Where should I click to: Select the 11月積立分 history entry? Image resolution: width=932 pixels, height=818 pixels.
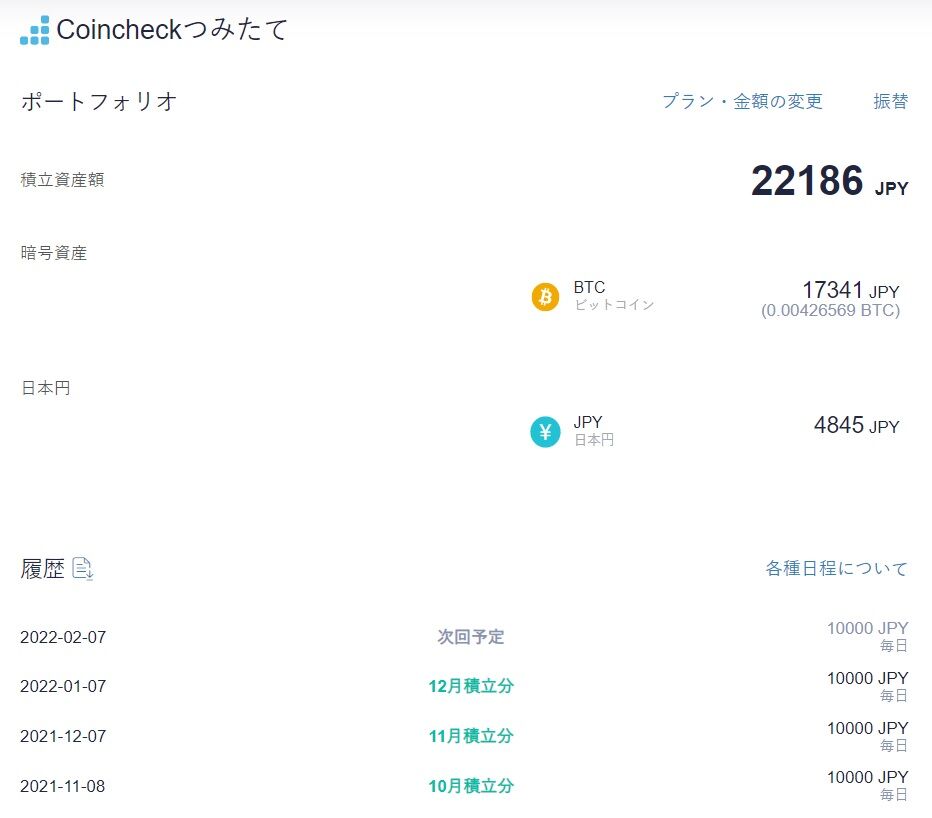470,736
